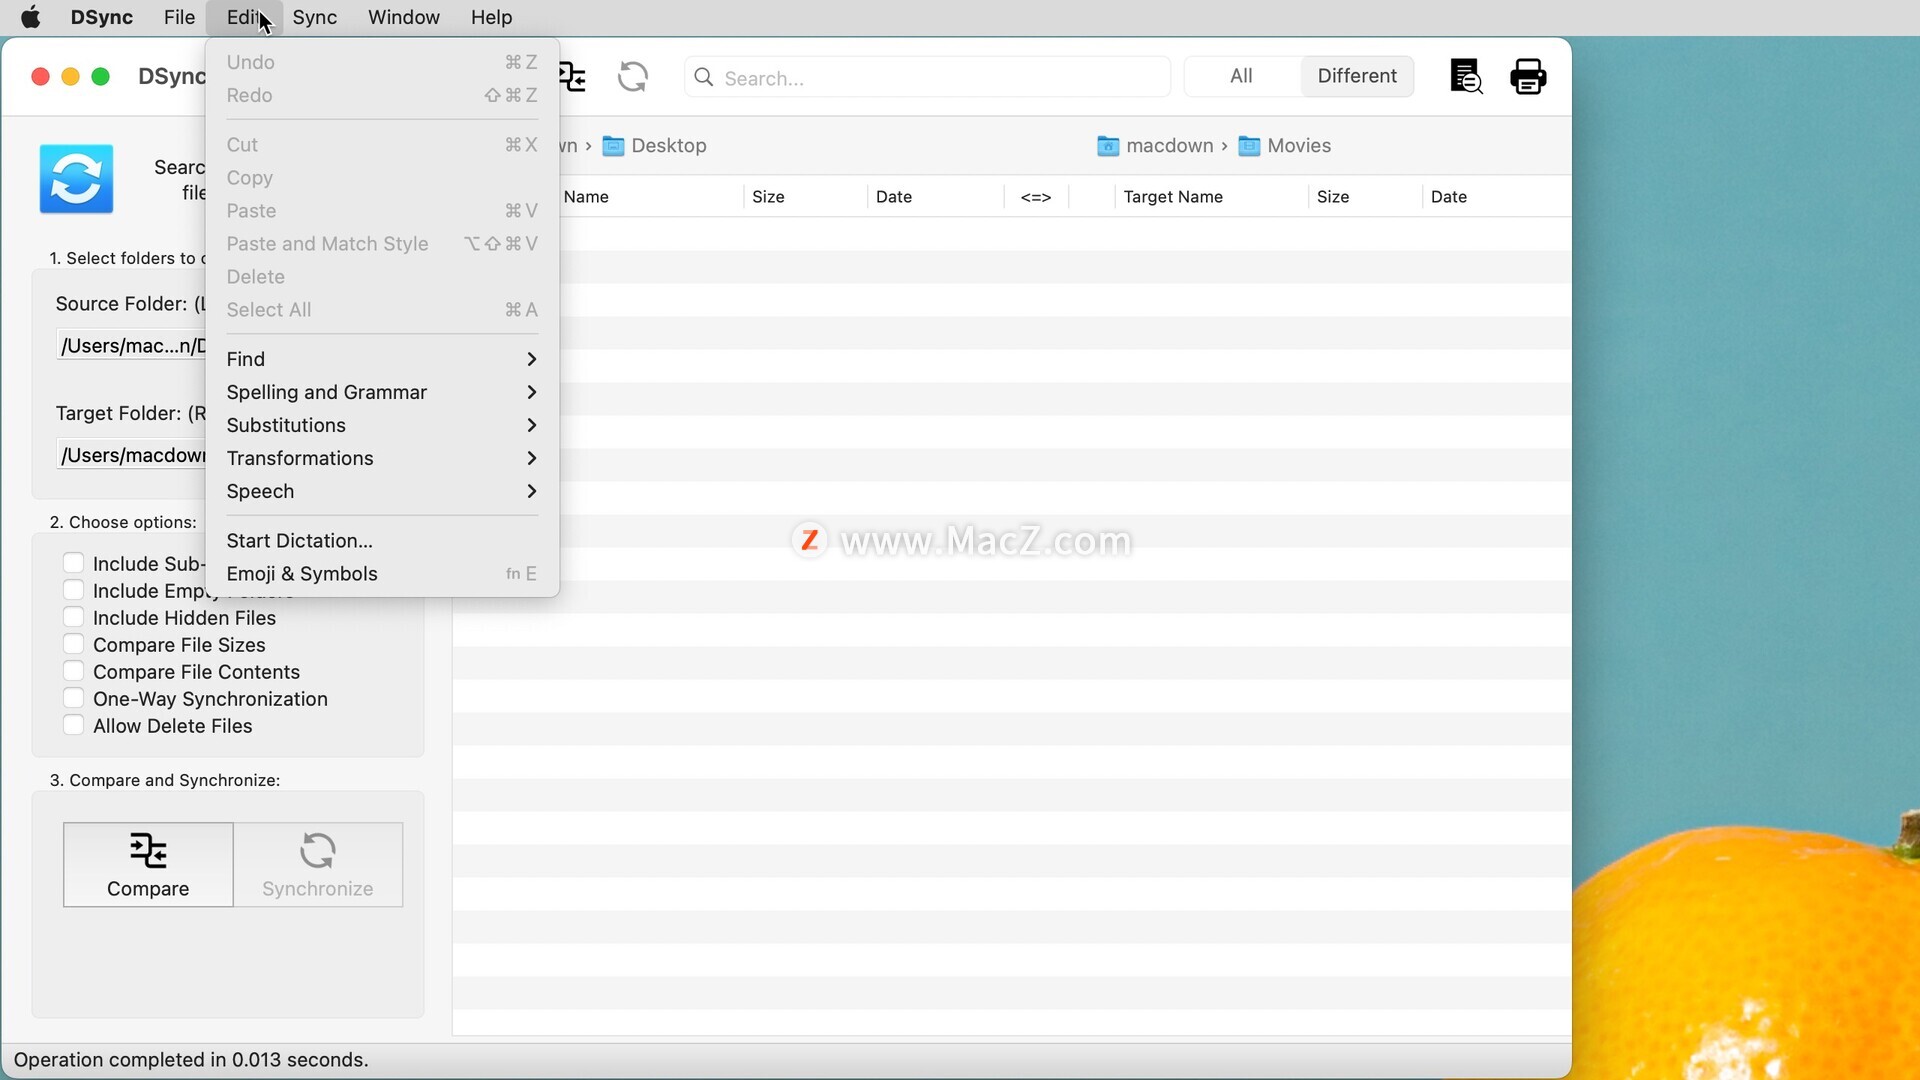Open the DSync application menu
The height and width of the screenshot is (1080, 1920).
point(102,17)
